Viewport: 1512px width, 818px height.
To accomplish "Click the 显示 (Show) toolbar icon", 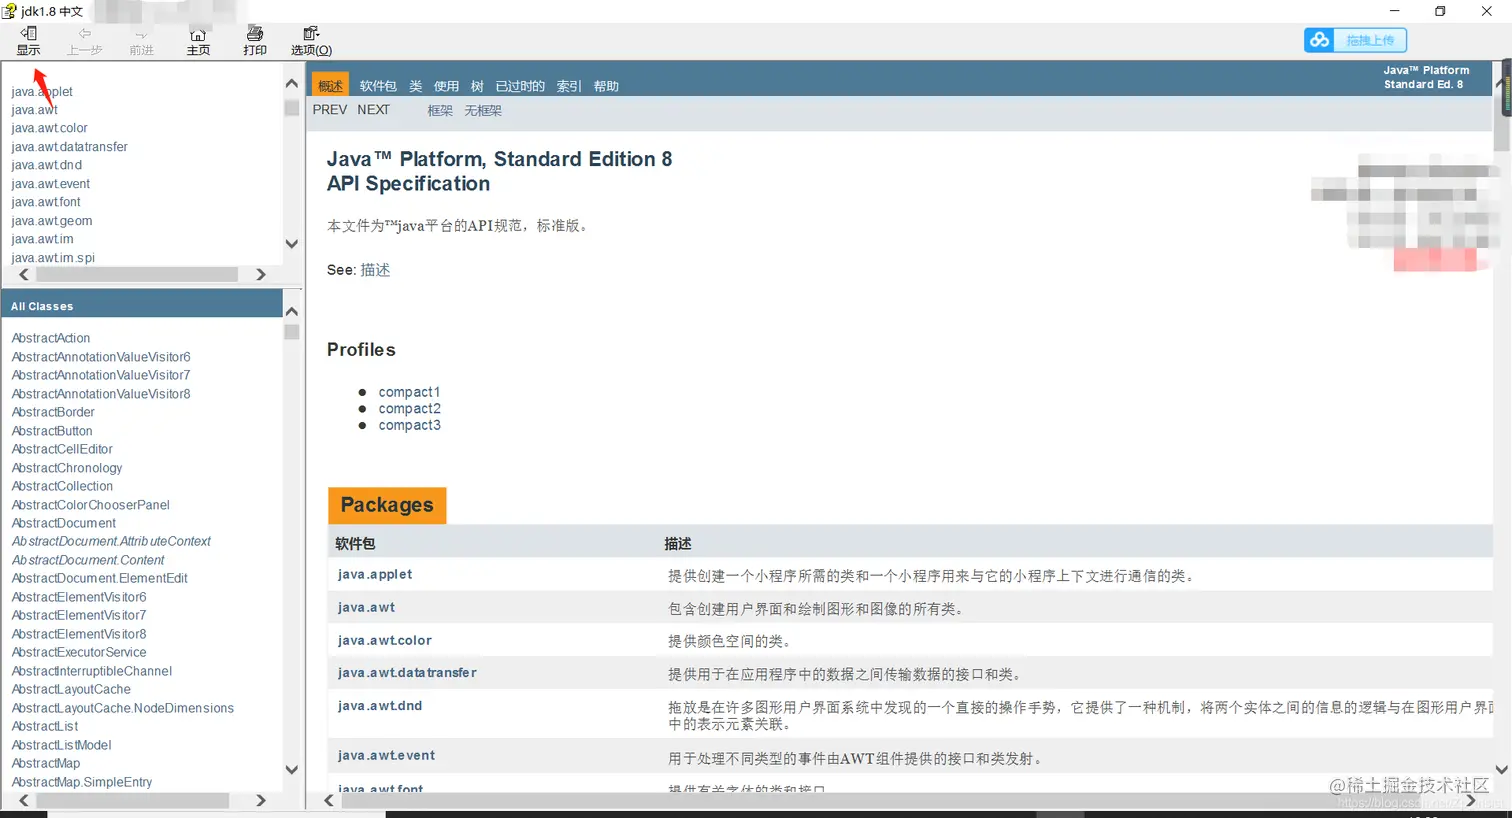I will (x=28, y=41).
